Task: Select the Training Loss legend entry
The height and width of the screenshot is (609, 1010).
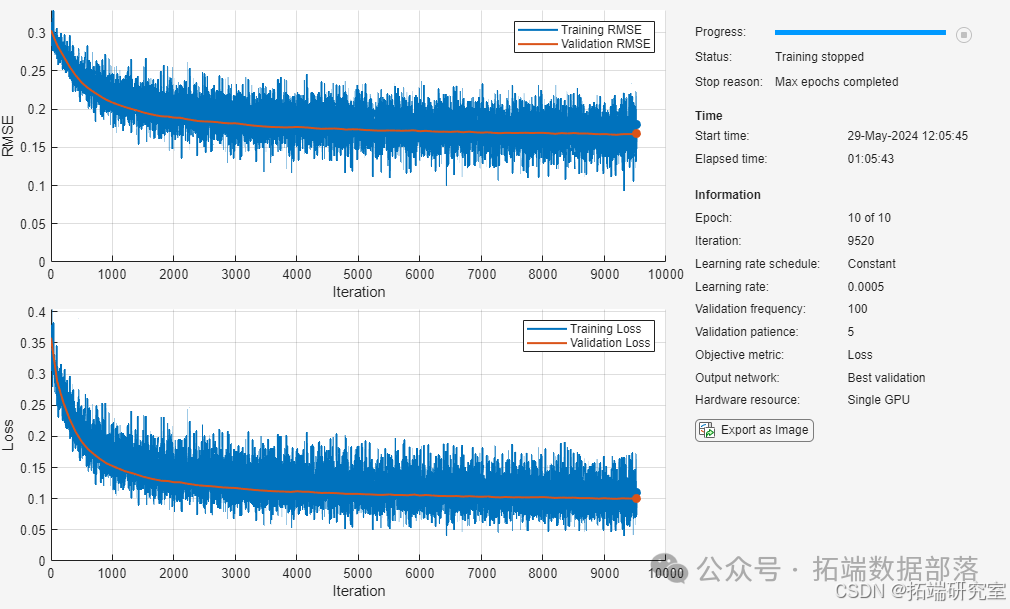Action: click(x=588, y=329)
